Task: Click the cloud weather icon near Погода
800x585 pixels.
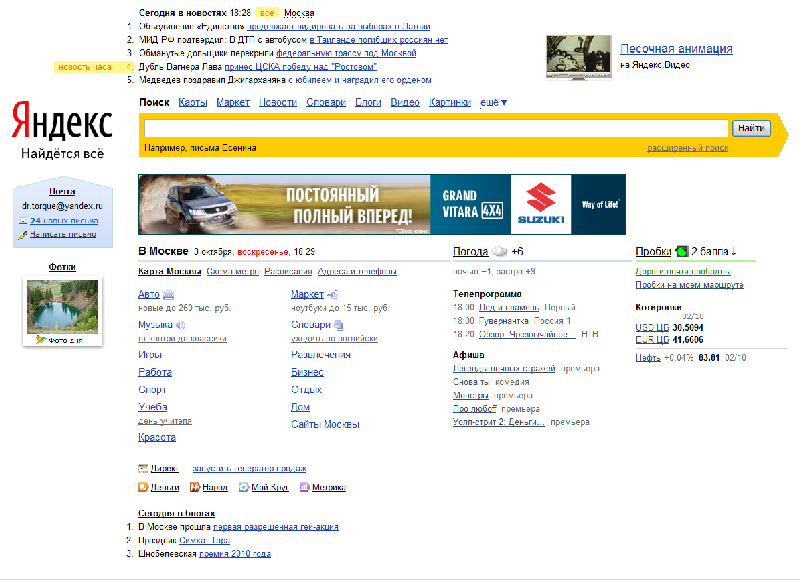Action: [x=499, y=251]
